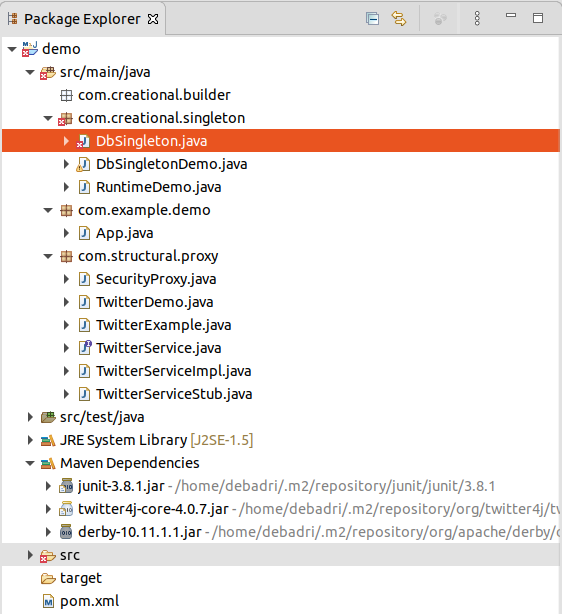The width and height of the screenshot is (562, 614).
Task: Expand App.java
Action: tap(66, 233)
